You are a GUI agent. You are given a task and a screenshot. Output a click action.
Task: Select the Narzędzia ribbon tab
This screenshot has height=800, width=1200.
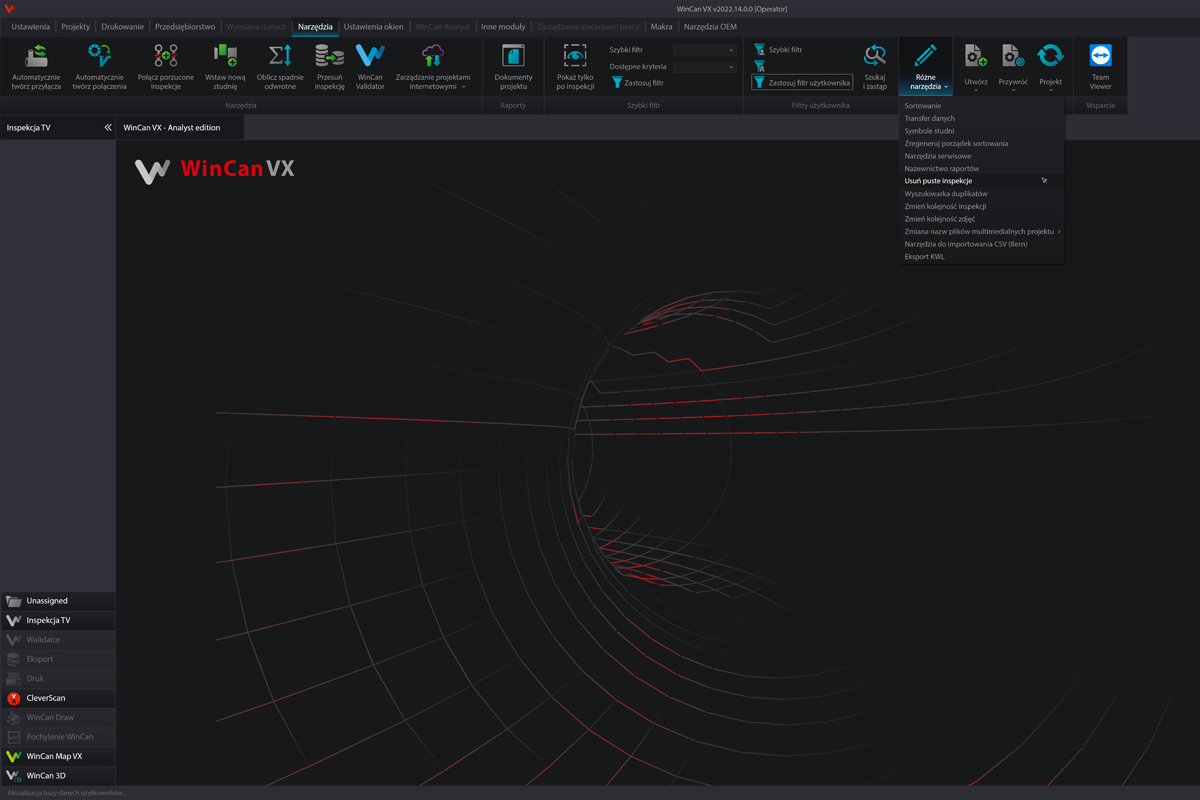pyautogui.click(x=315, y=27)
